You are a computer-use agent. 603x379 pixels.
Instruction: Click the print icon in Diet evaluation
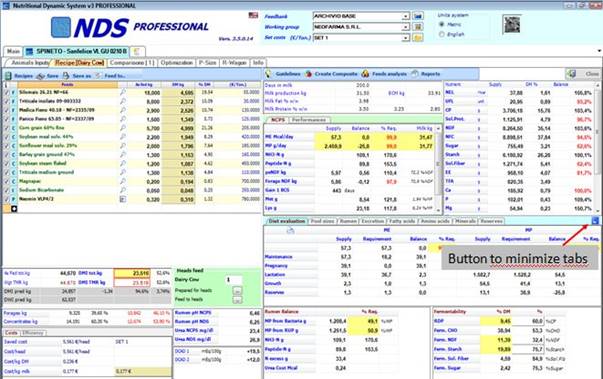click(x=290, y=230)
